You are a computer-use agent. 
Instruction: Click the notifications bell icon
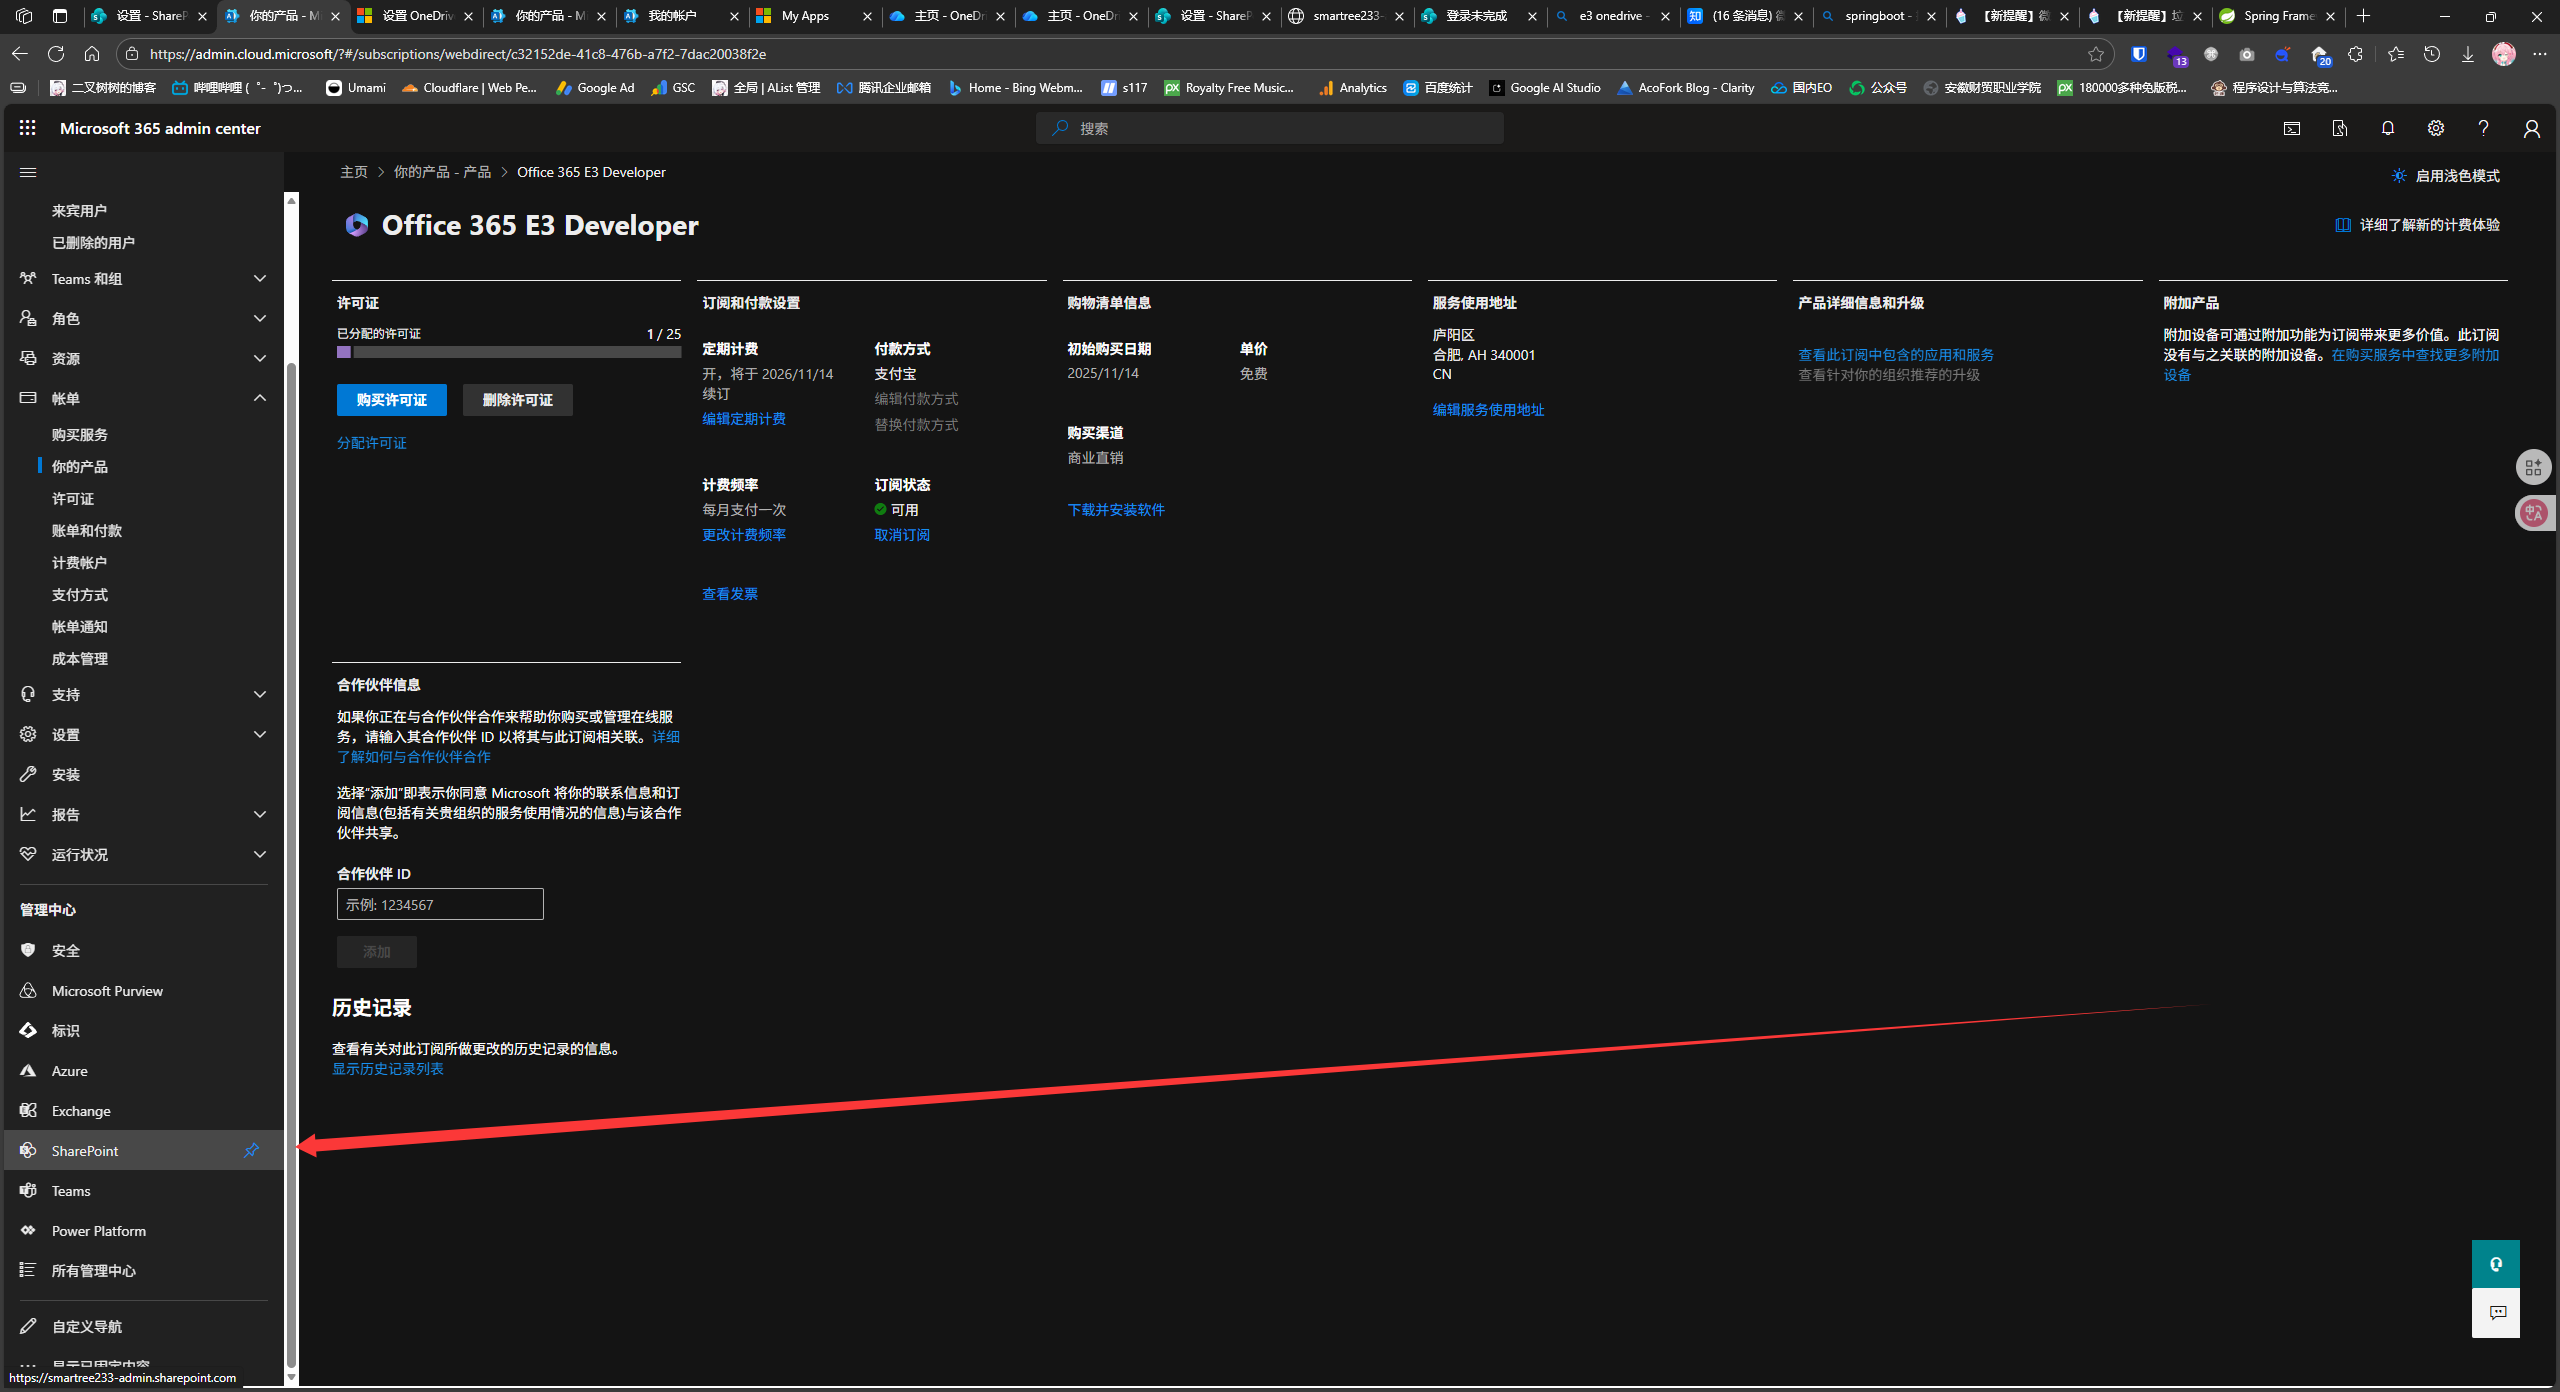tap(2387, 128)
